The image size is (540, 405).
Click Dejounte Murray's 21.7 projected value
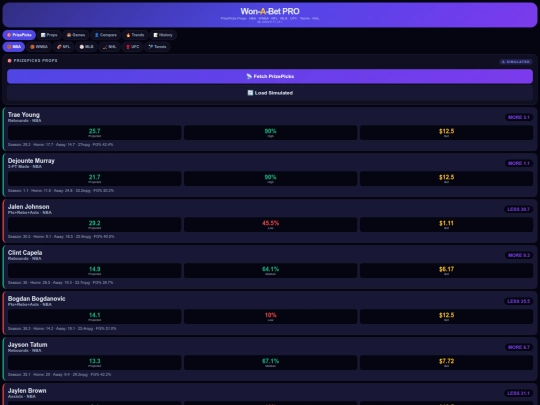point(95,177)
